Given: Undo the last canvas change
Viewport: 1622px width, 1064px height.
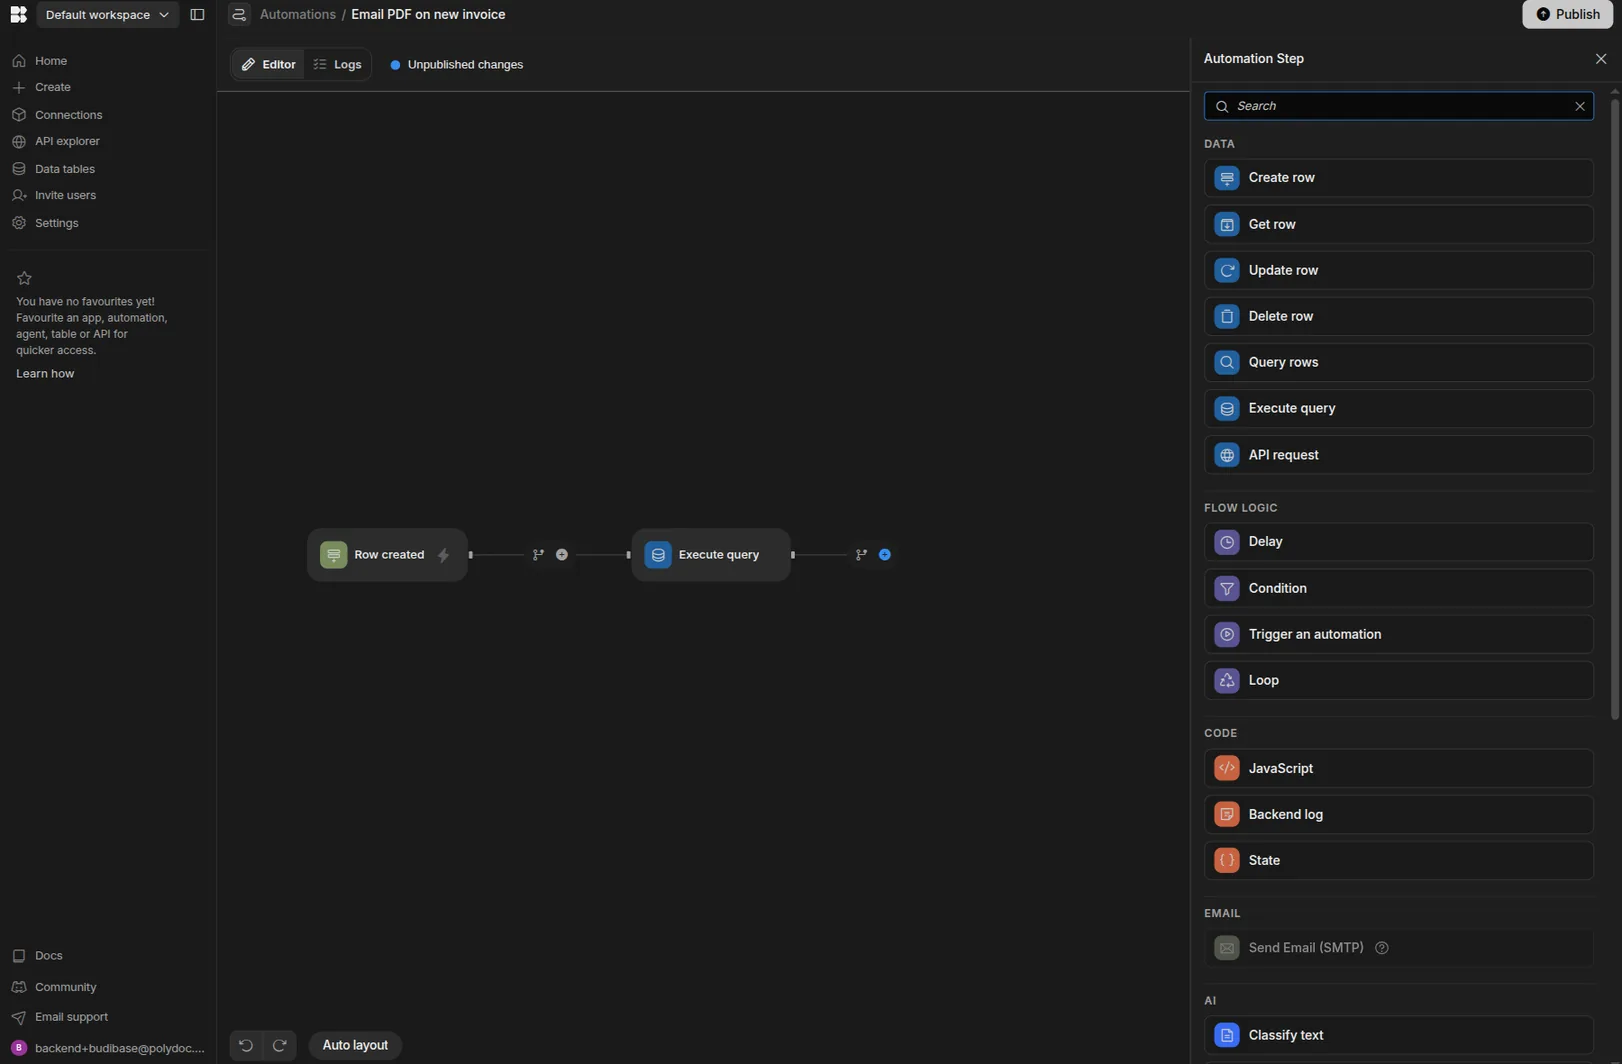Looking at the screenshot, I should (246, 1045).
